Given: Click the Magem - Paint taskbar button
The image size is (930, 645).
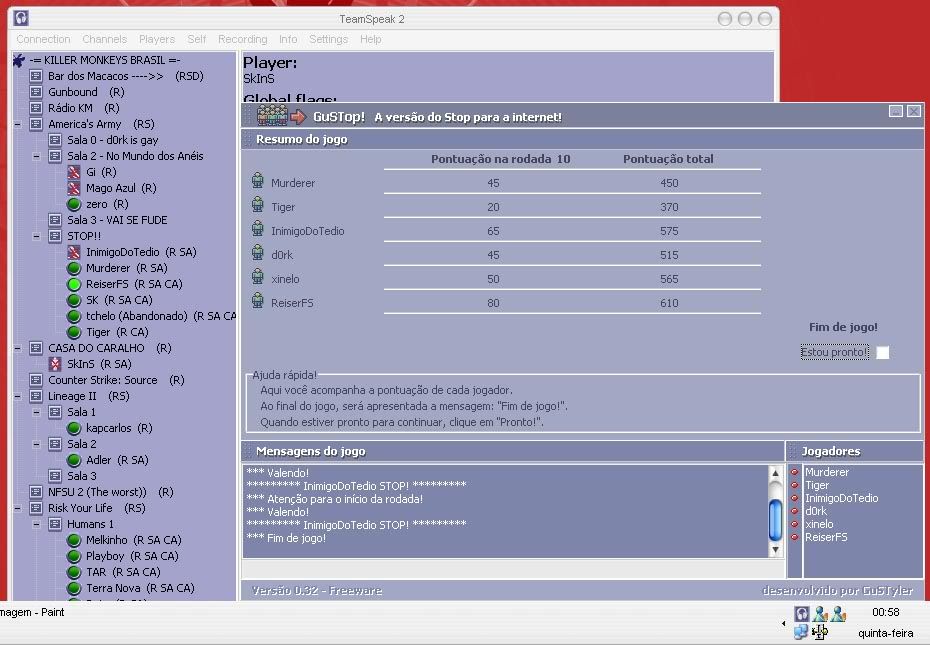Looking at the screenshot, I should point(32,612).
